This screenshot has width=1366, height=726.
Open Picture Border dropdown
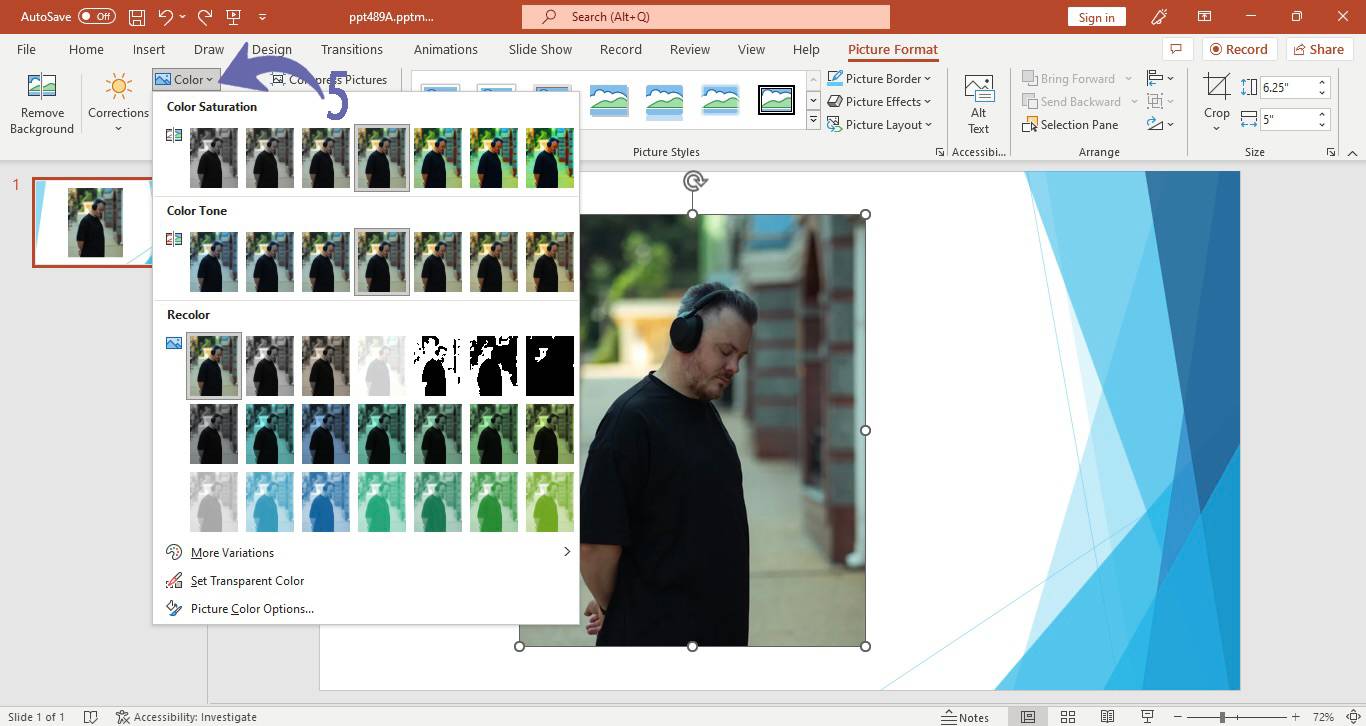[x=879, y=78]
